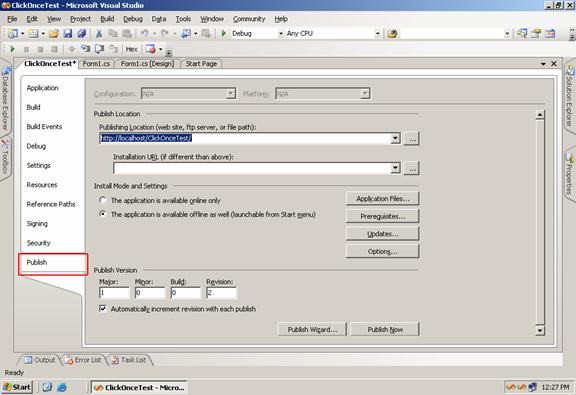Toggle the Hex display button

(x=132, y=49)
